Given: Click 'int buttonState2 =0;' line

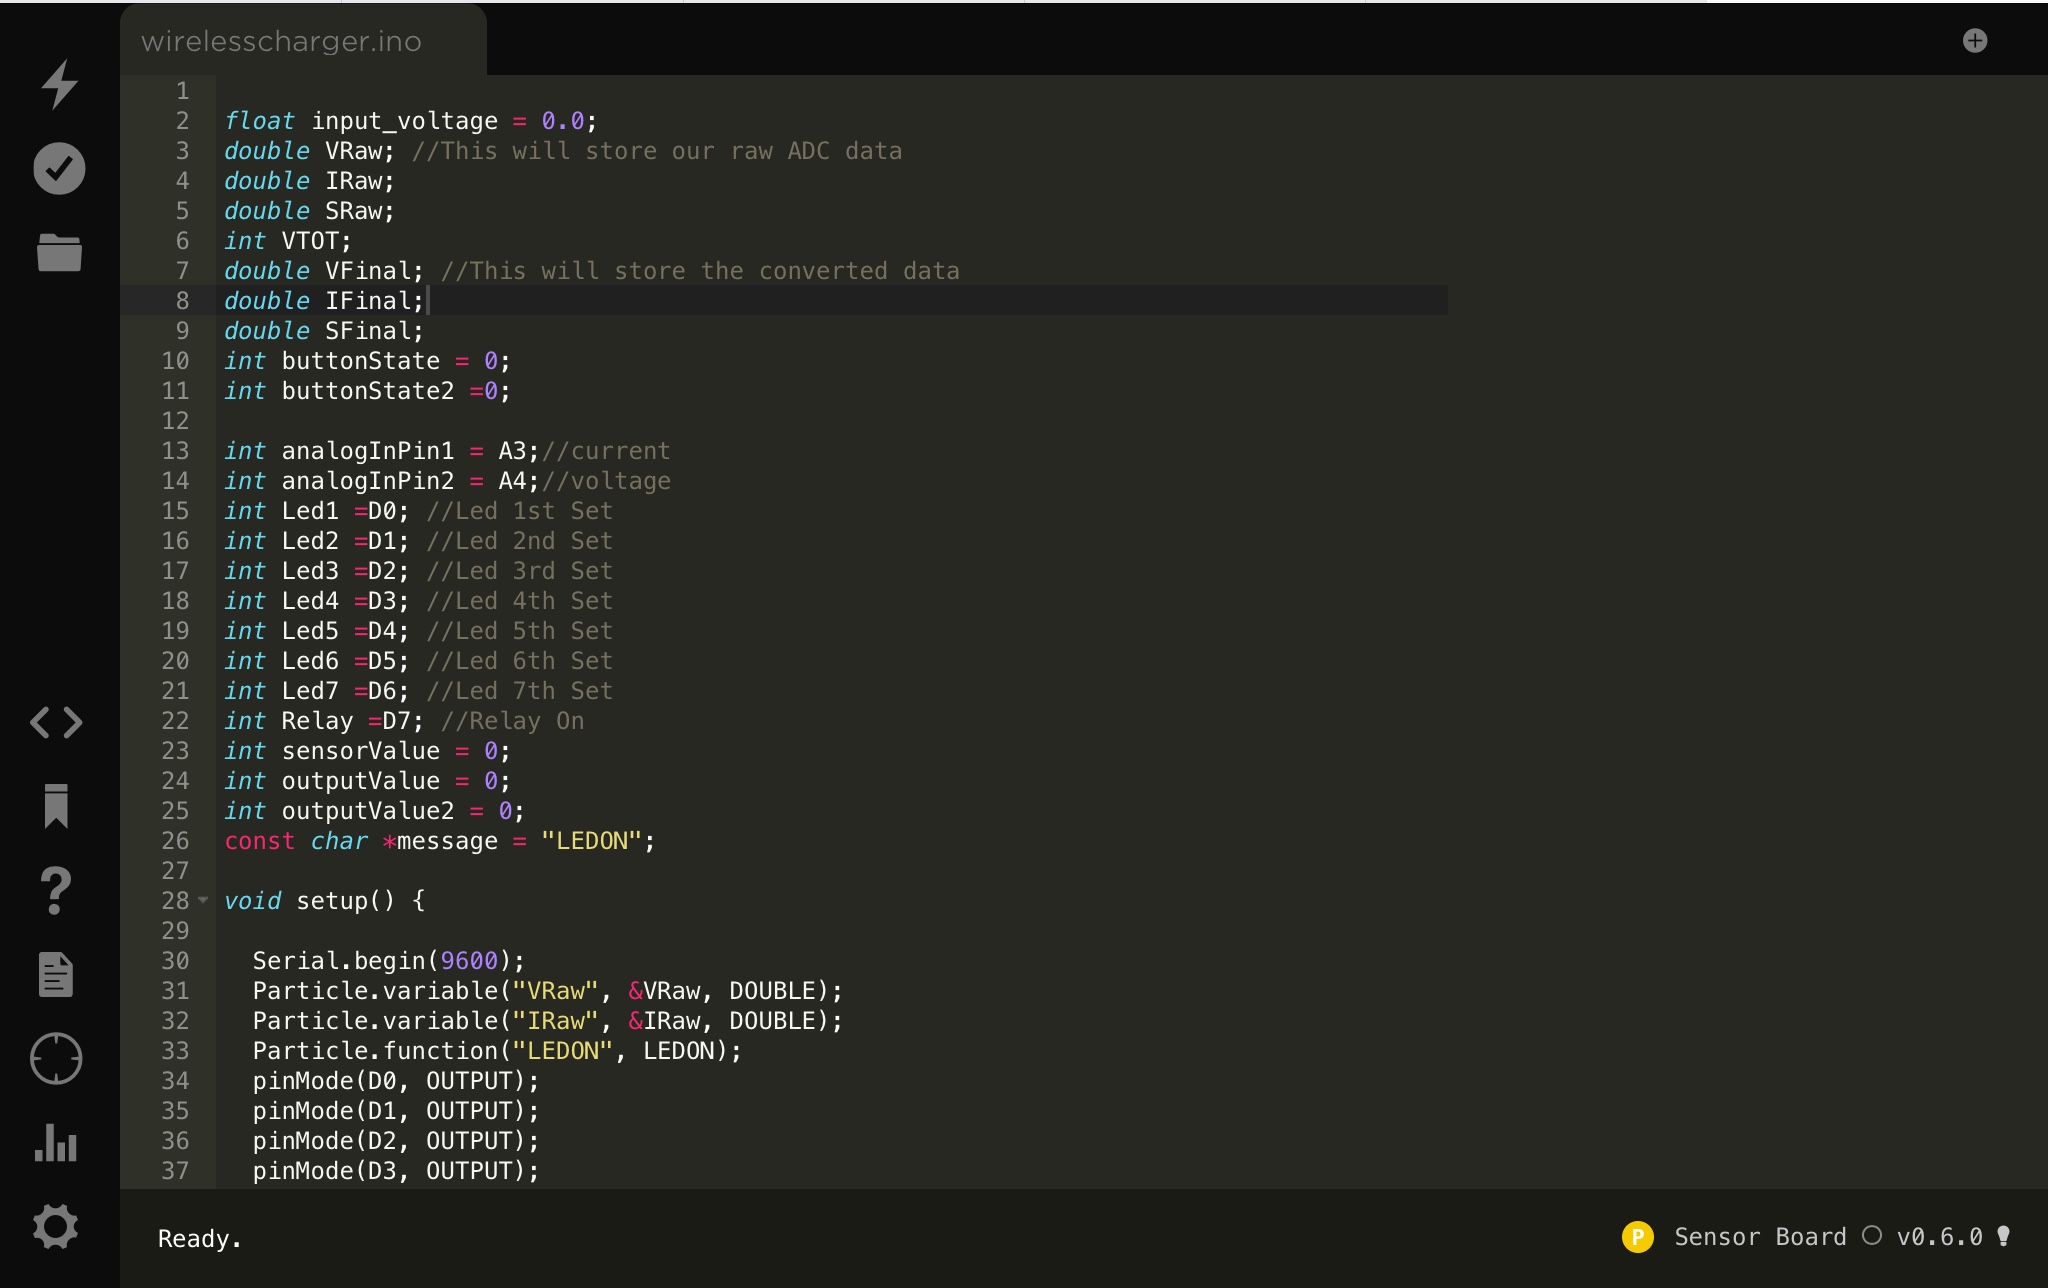Looking at the screenshot, I should (x=367, y=391).
